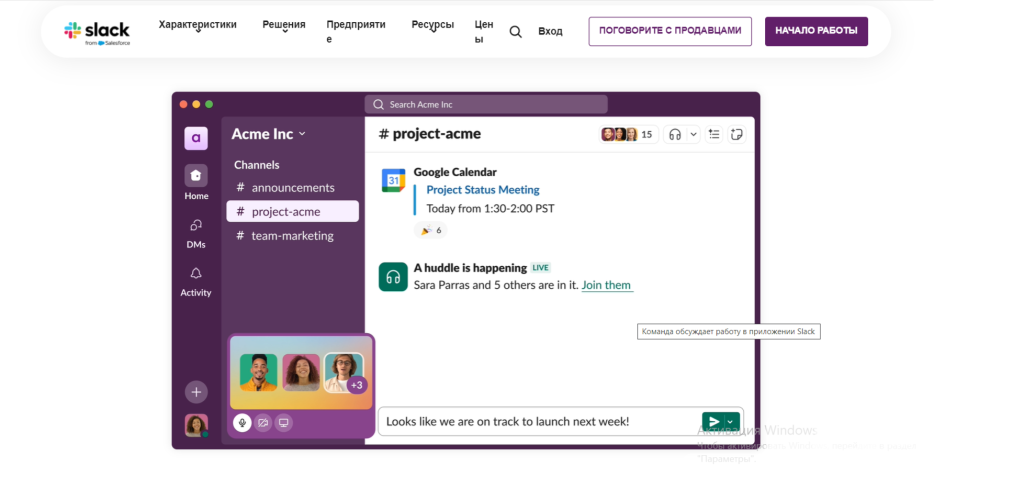Click the Slack logo in header
This screenshot has height=499, width=1024.
coord(97,32)
